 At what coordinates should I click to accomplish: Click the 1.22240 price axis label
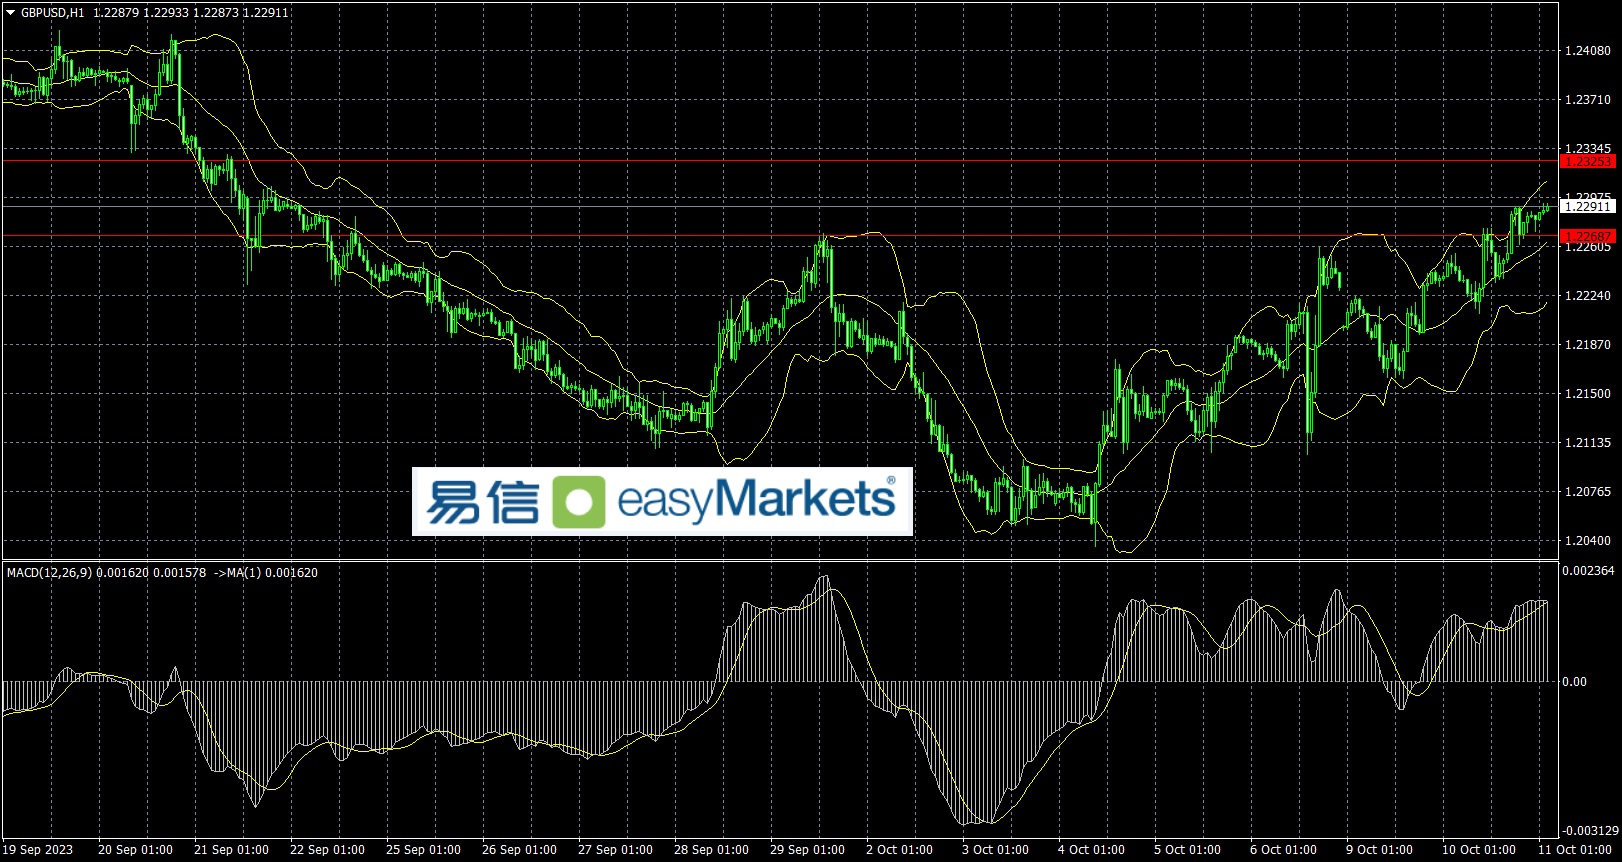point(1588,296)
